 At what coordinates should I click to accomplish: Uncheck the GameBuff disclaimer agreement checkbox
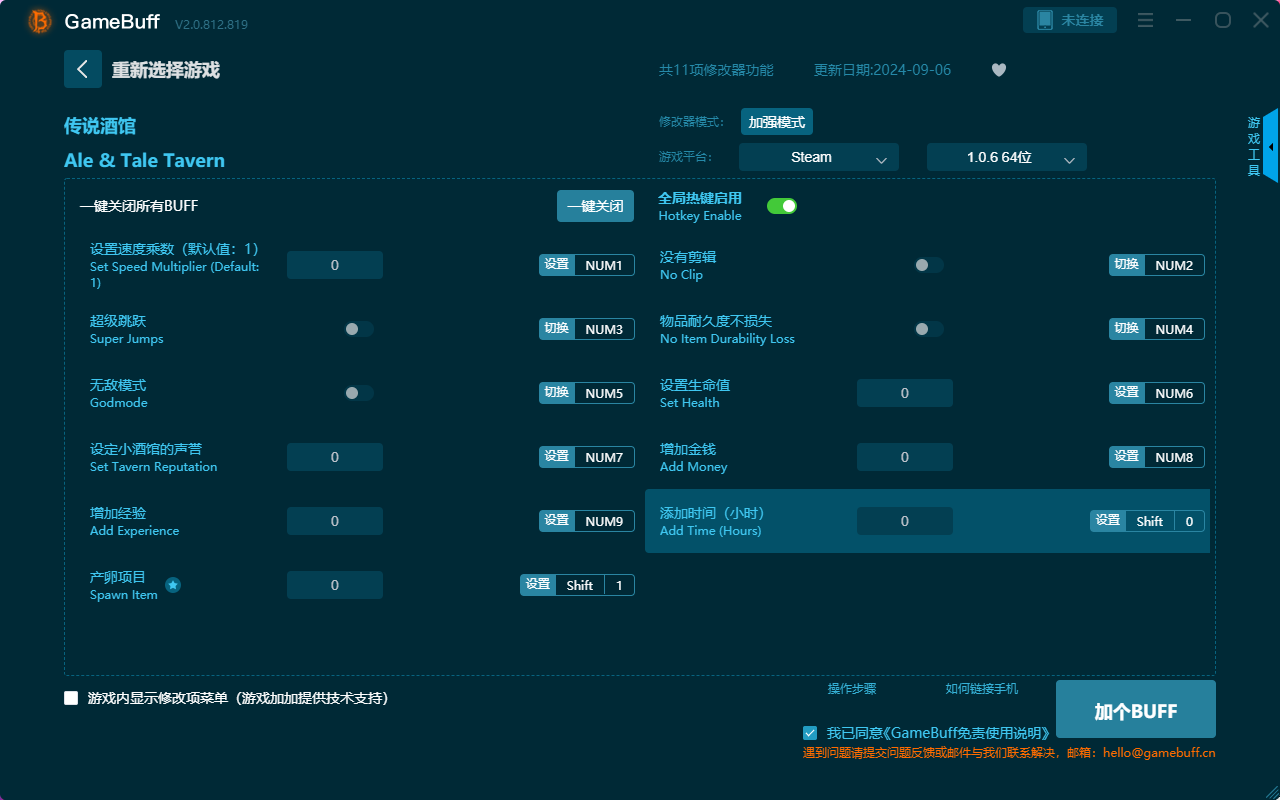coord(810,733)
